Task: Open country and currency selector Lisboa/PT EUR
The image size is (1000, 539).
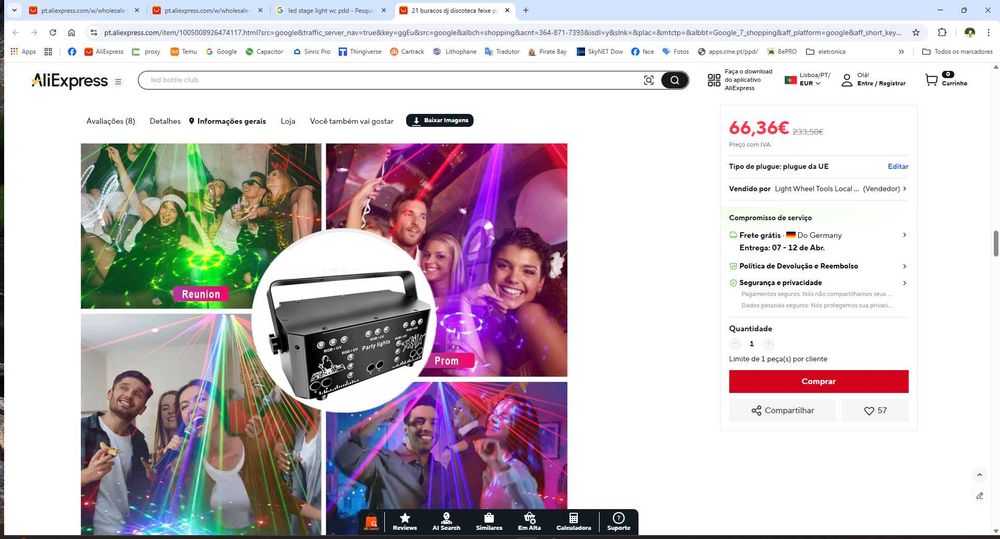Action: coord(807,79)
